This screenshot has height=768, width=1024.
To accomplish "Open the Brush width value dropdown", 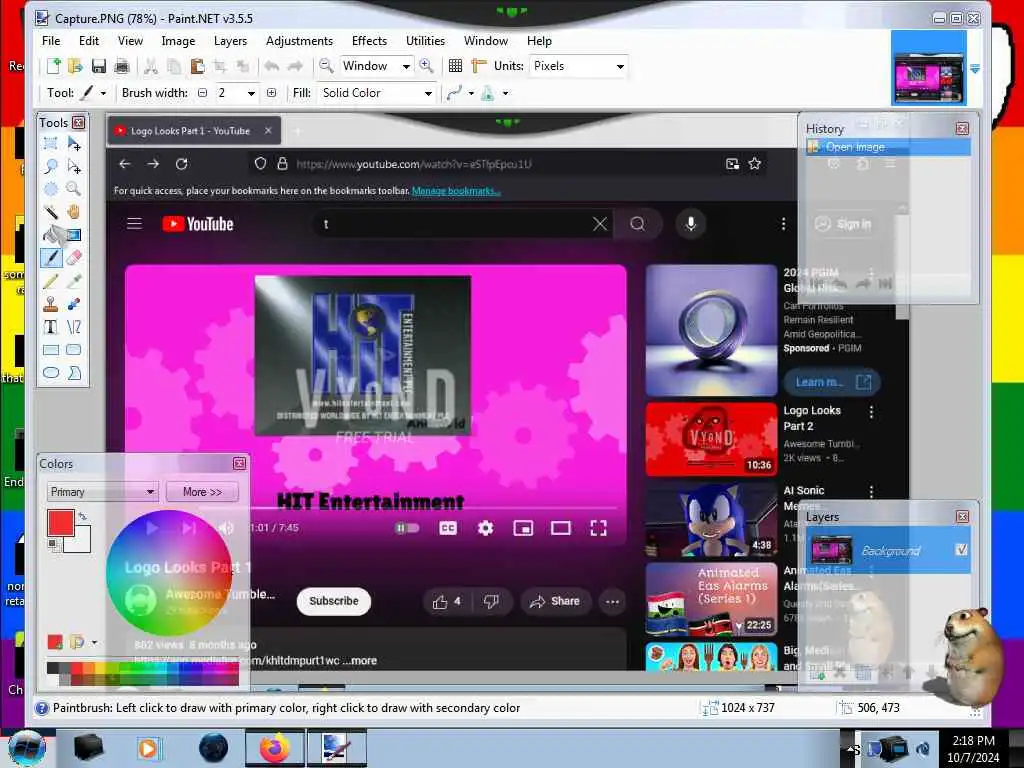I will [x=251, y=93].
